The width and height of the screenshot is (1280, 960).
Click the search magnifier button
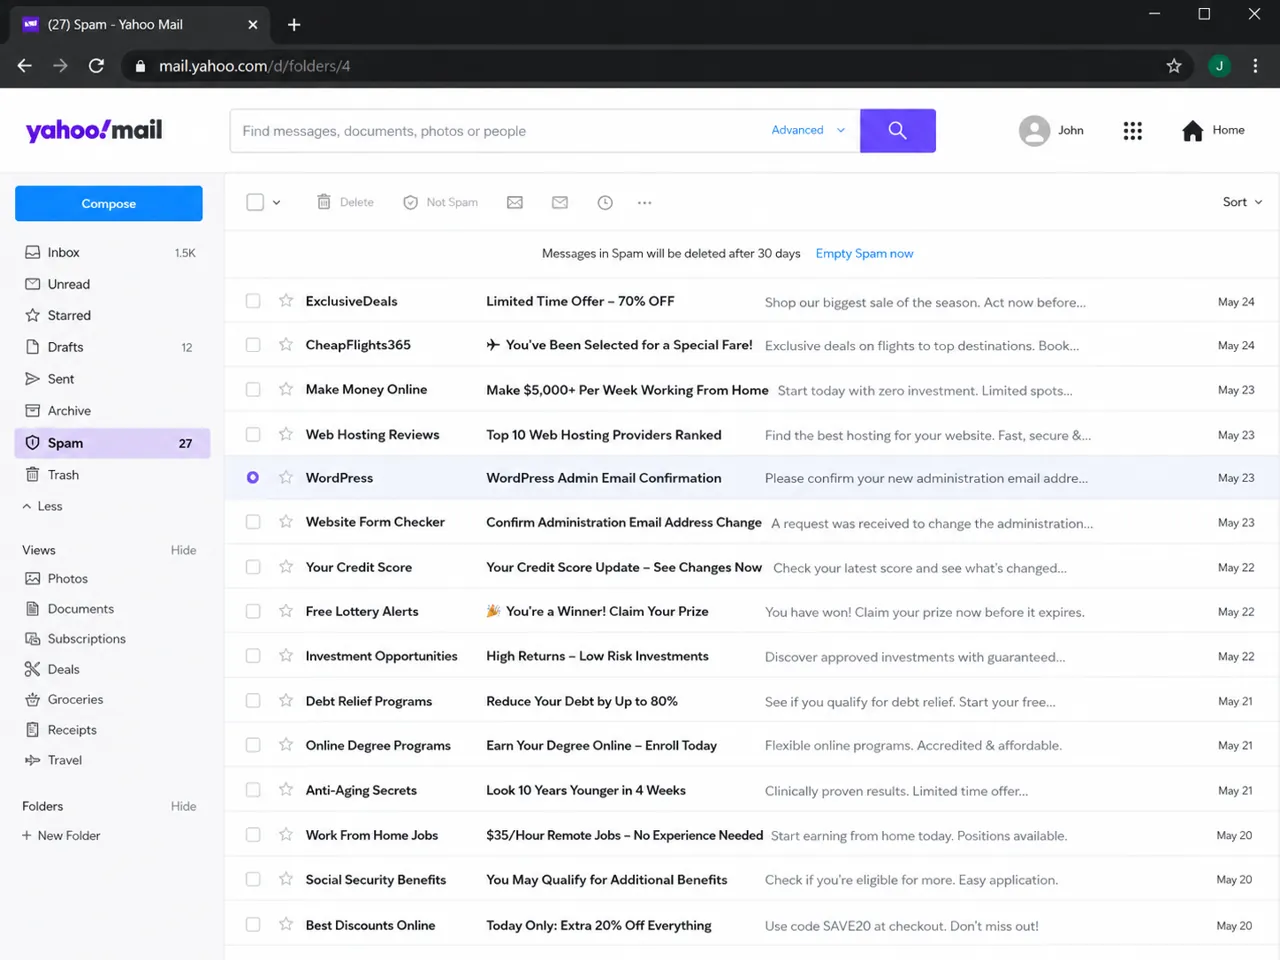coord(898,131)
